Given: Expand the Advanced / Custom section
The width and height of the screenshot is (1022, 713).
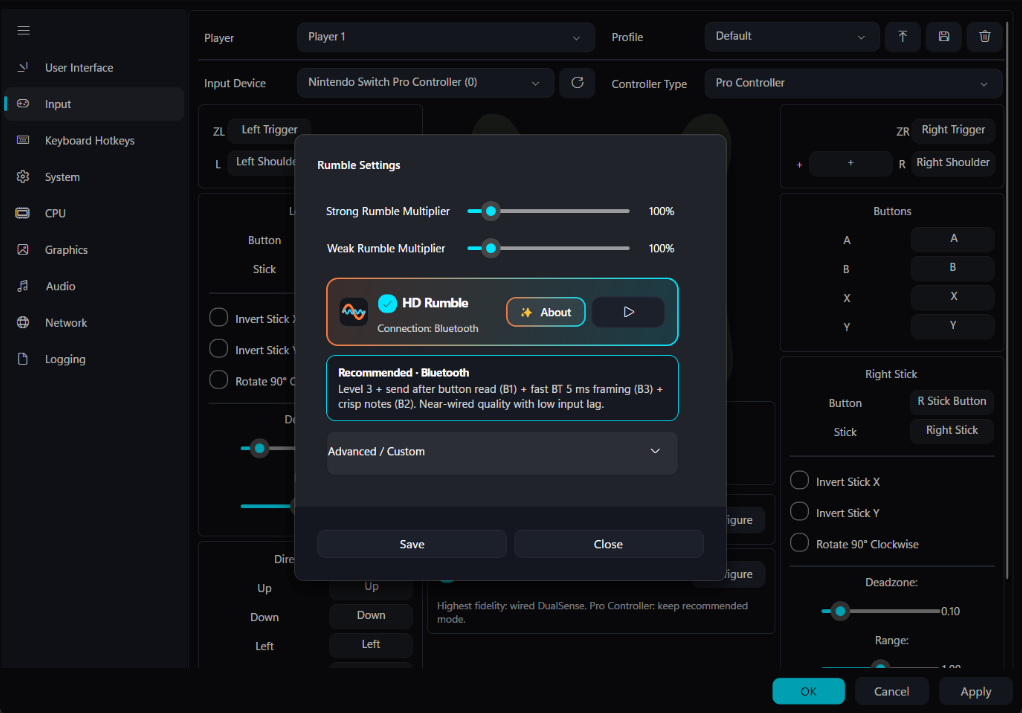Looking at the screenshot, I should 502,452.
